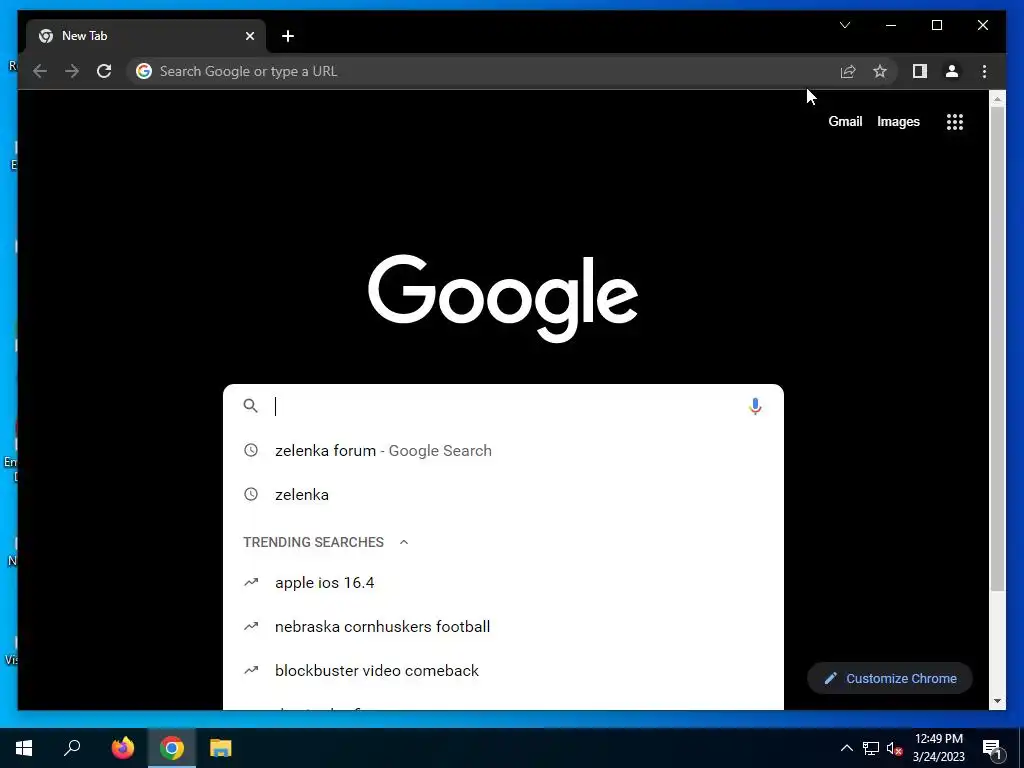Collapse the Trending Searches section
Viewport: 1024px width, 768px height.
pyautogui.click(x=404, y=542)
